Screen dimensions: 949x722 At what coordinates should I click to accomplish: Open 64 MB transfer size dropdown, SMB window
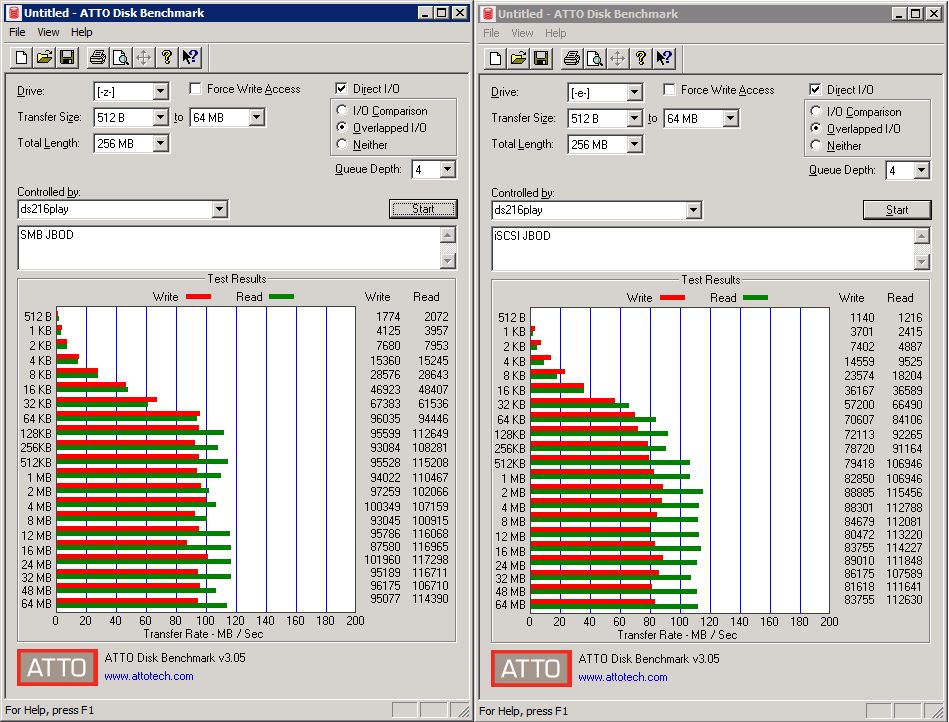tap(257, 117)
